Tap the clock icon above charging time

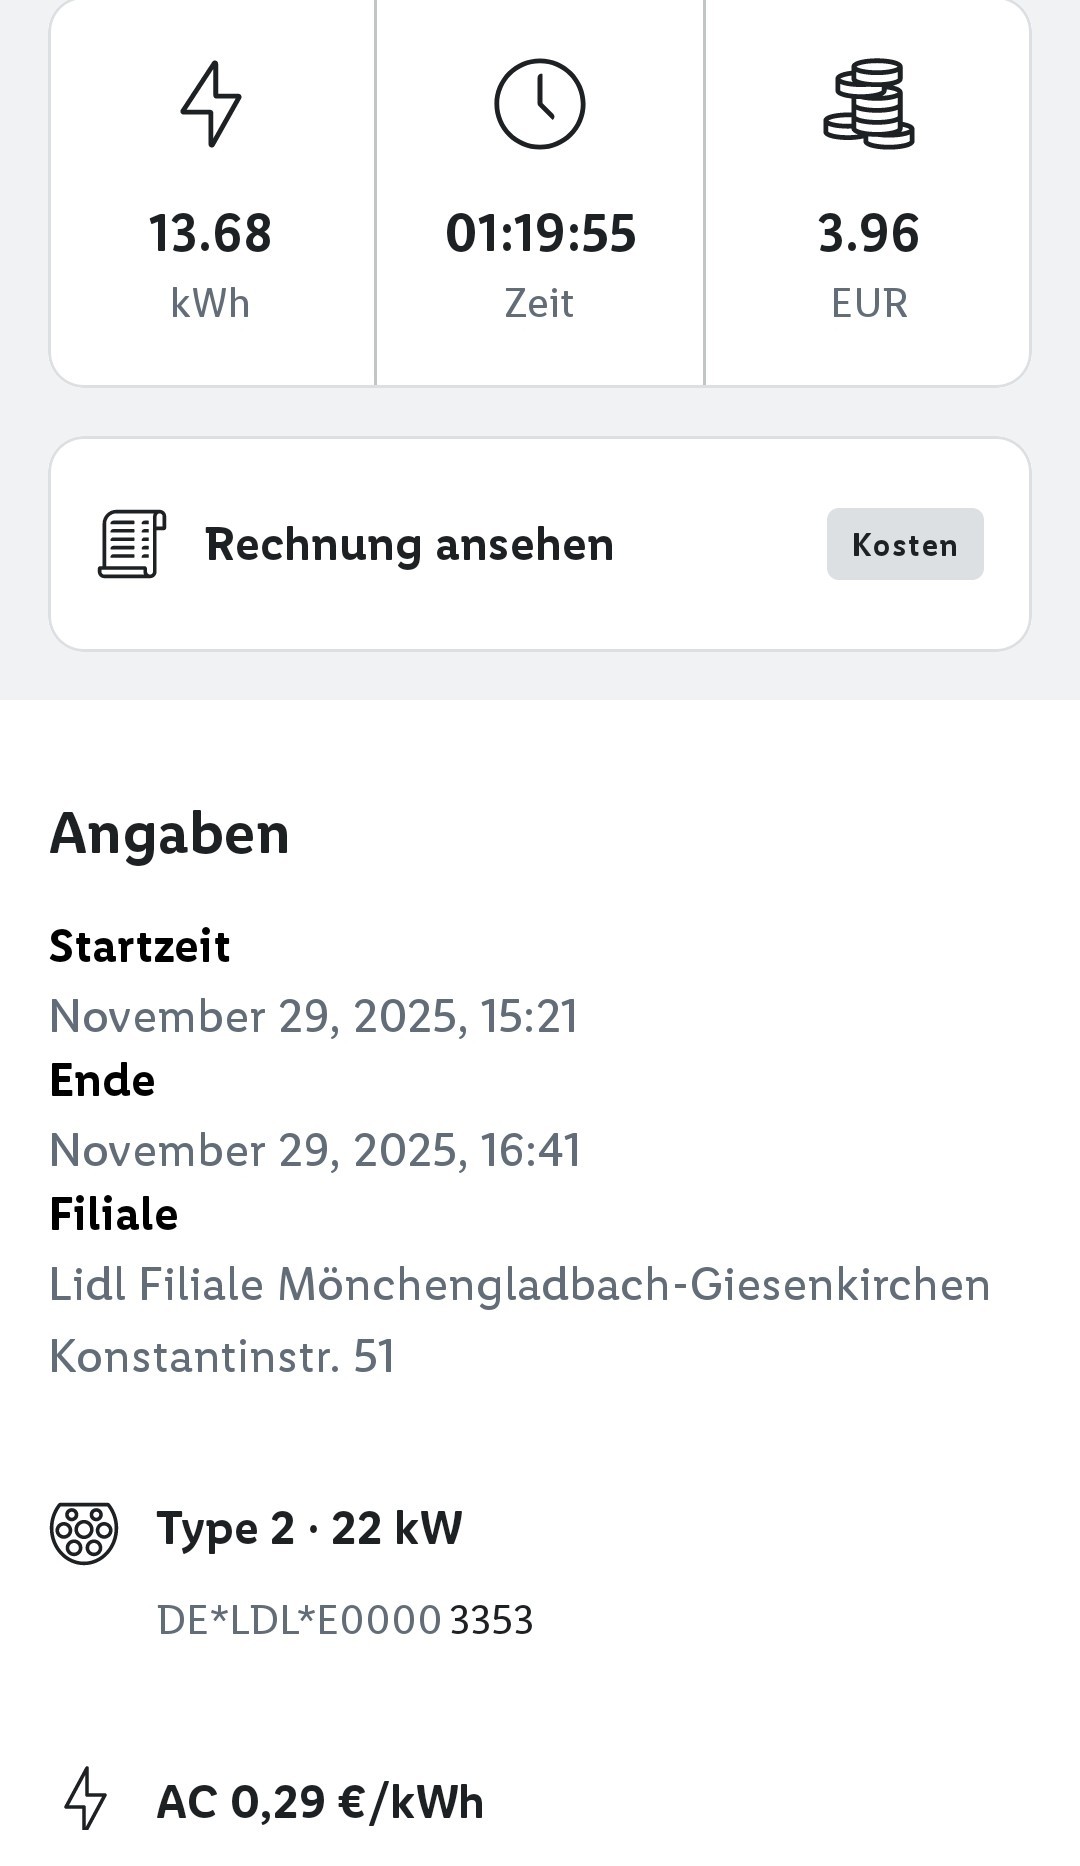coord(539,104)
